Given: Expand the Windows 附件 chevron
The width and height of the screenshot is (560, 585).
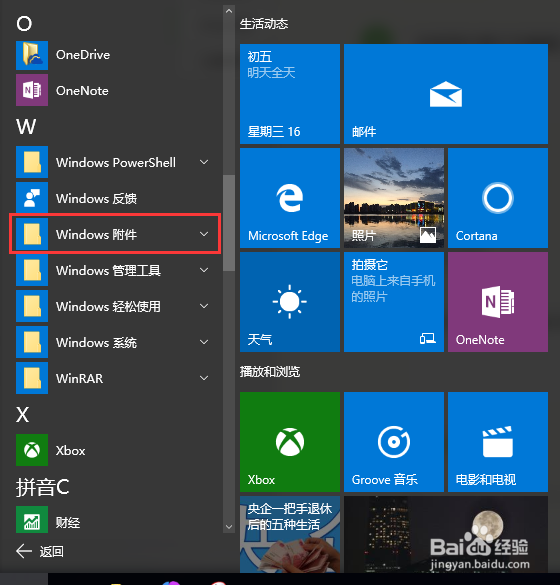Looking at the screenshot, I should click(x=204, y=234).
